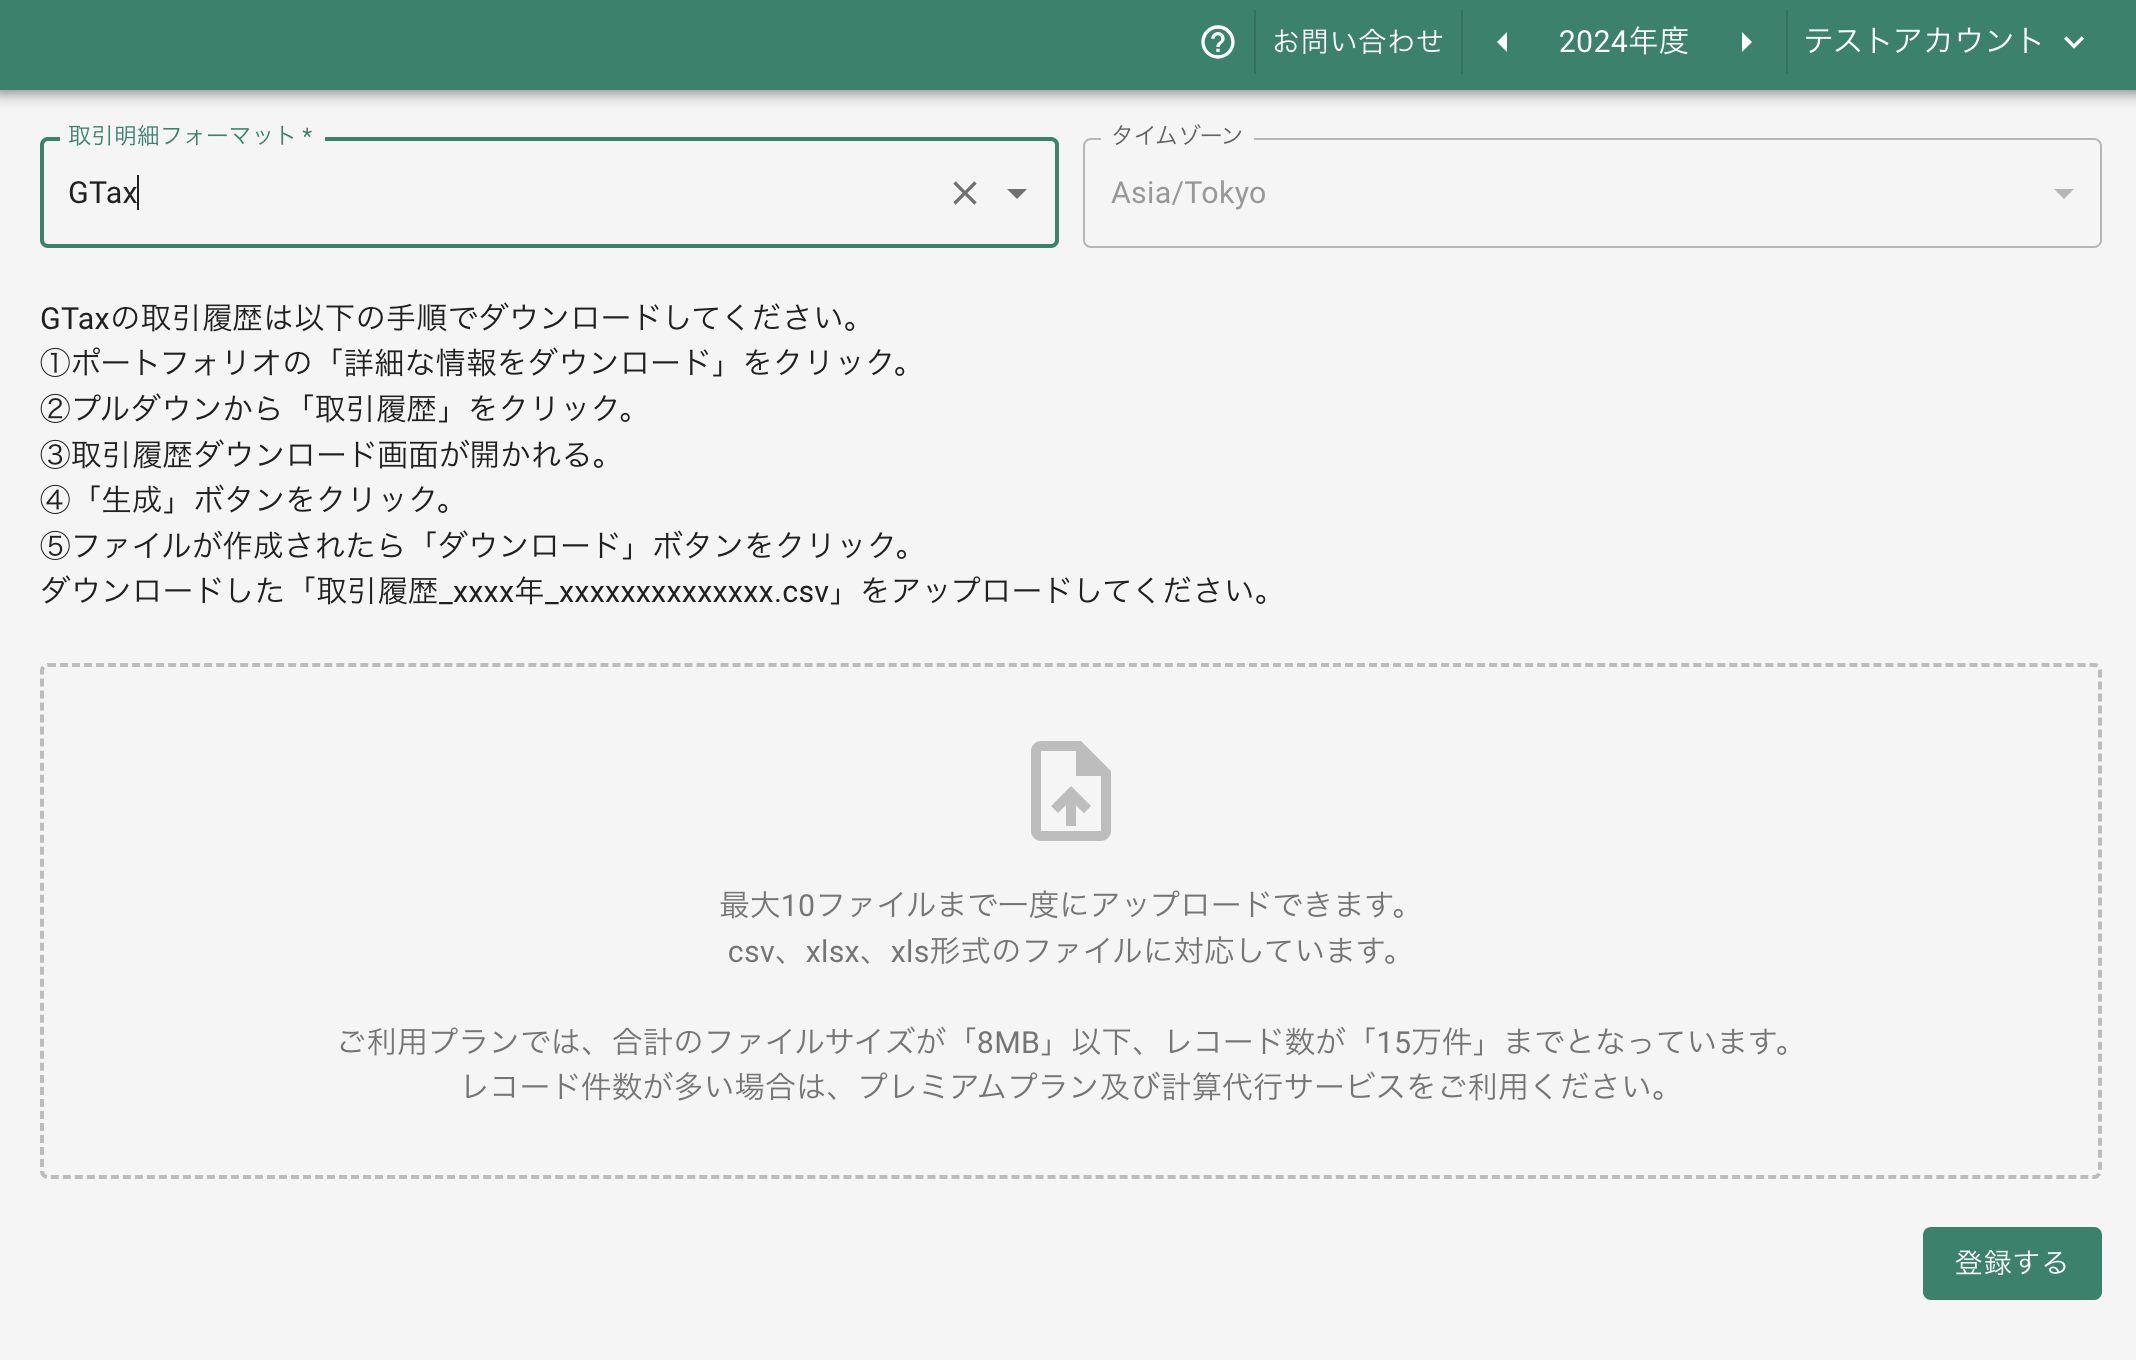Select step ①ポートフォリオの instruction line
Viewport: 2136px width, 1360px height.
(477, 362)
